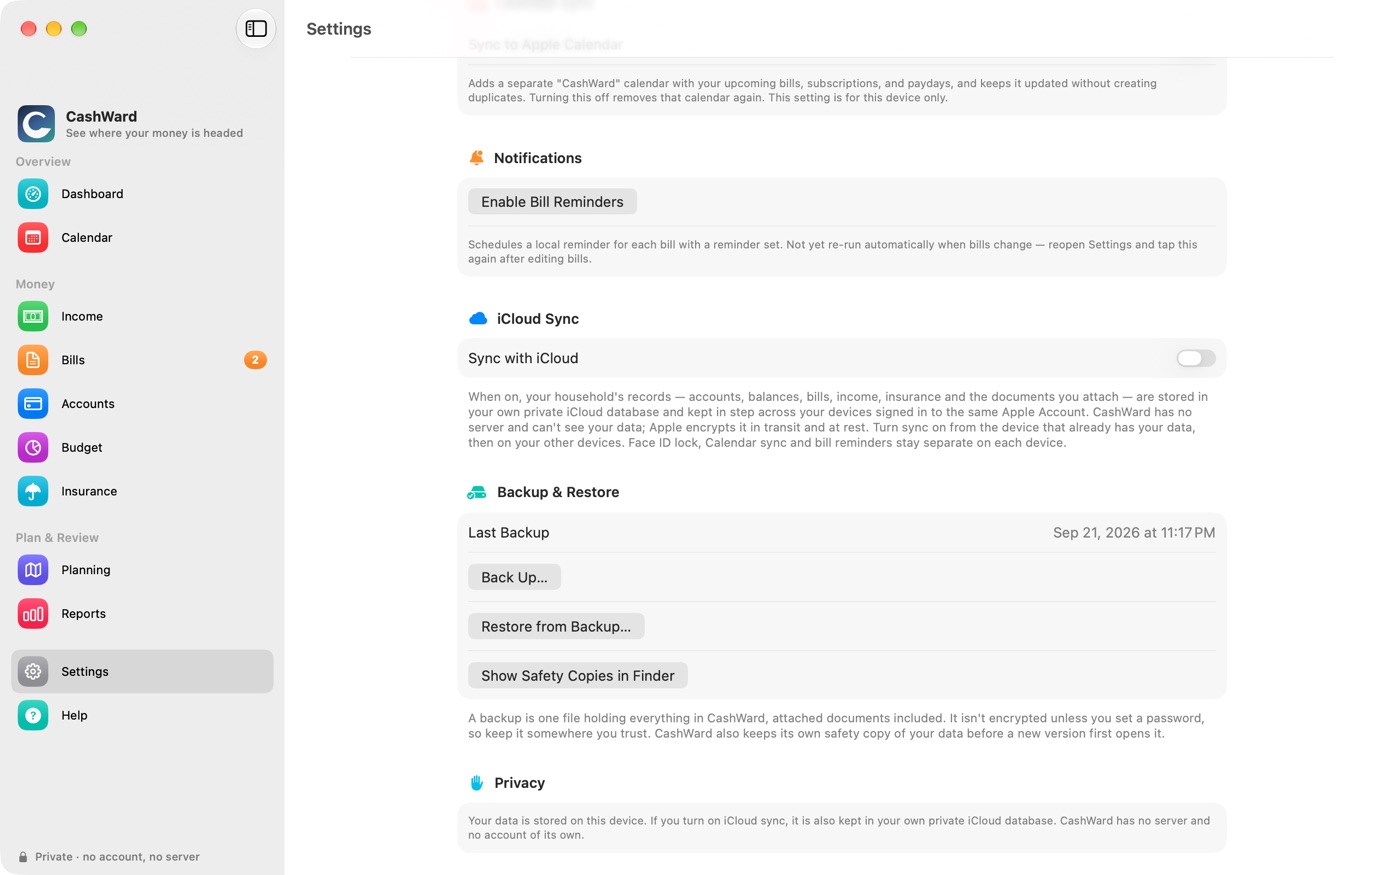Click the Settings gear icon
The image size is (1400, 875).
33,672
